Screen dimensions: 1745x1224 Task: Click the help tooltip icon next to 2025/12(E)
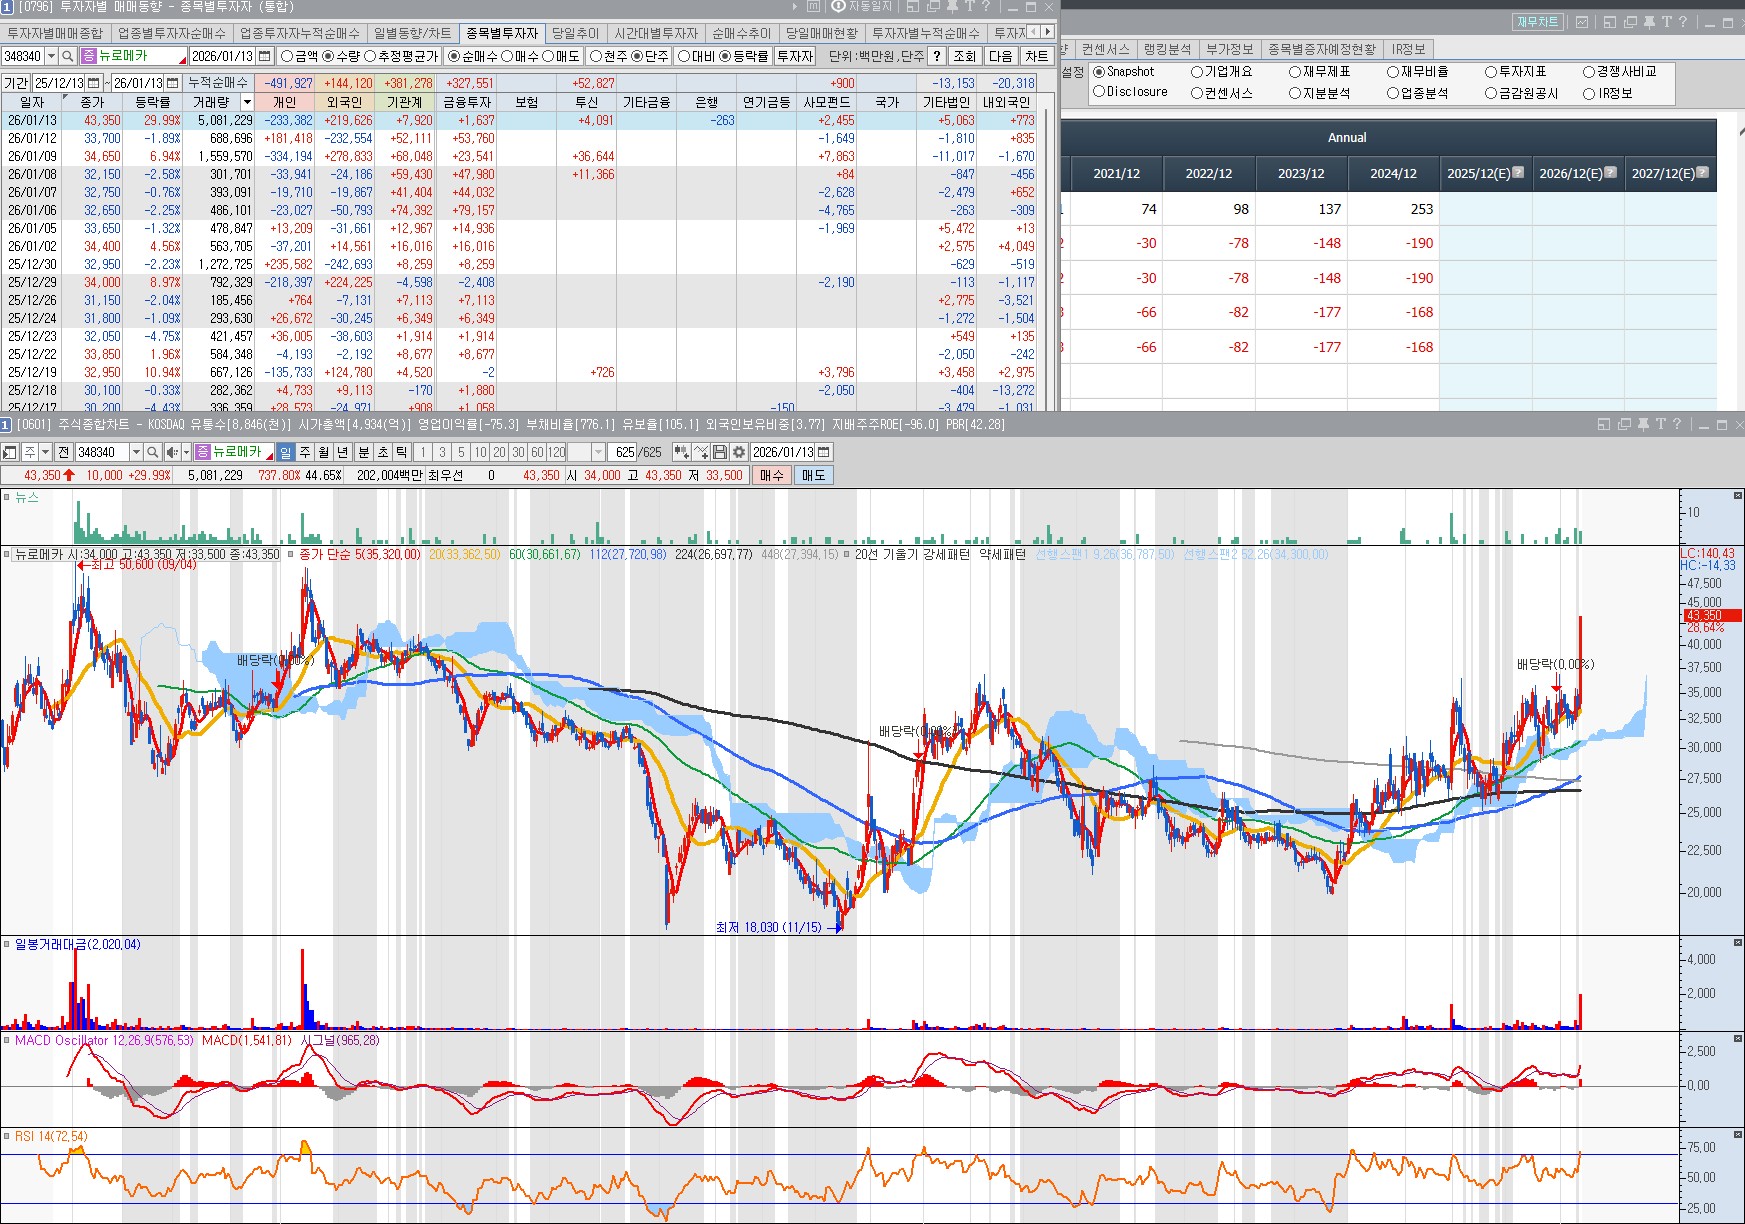pos(1518,172)
